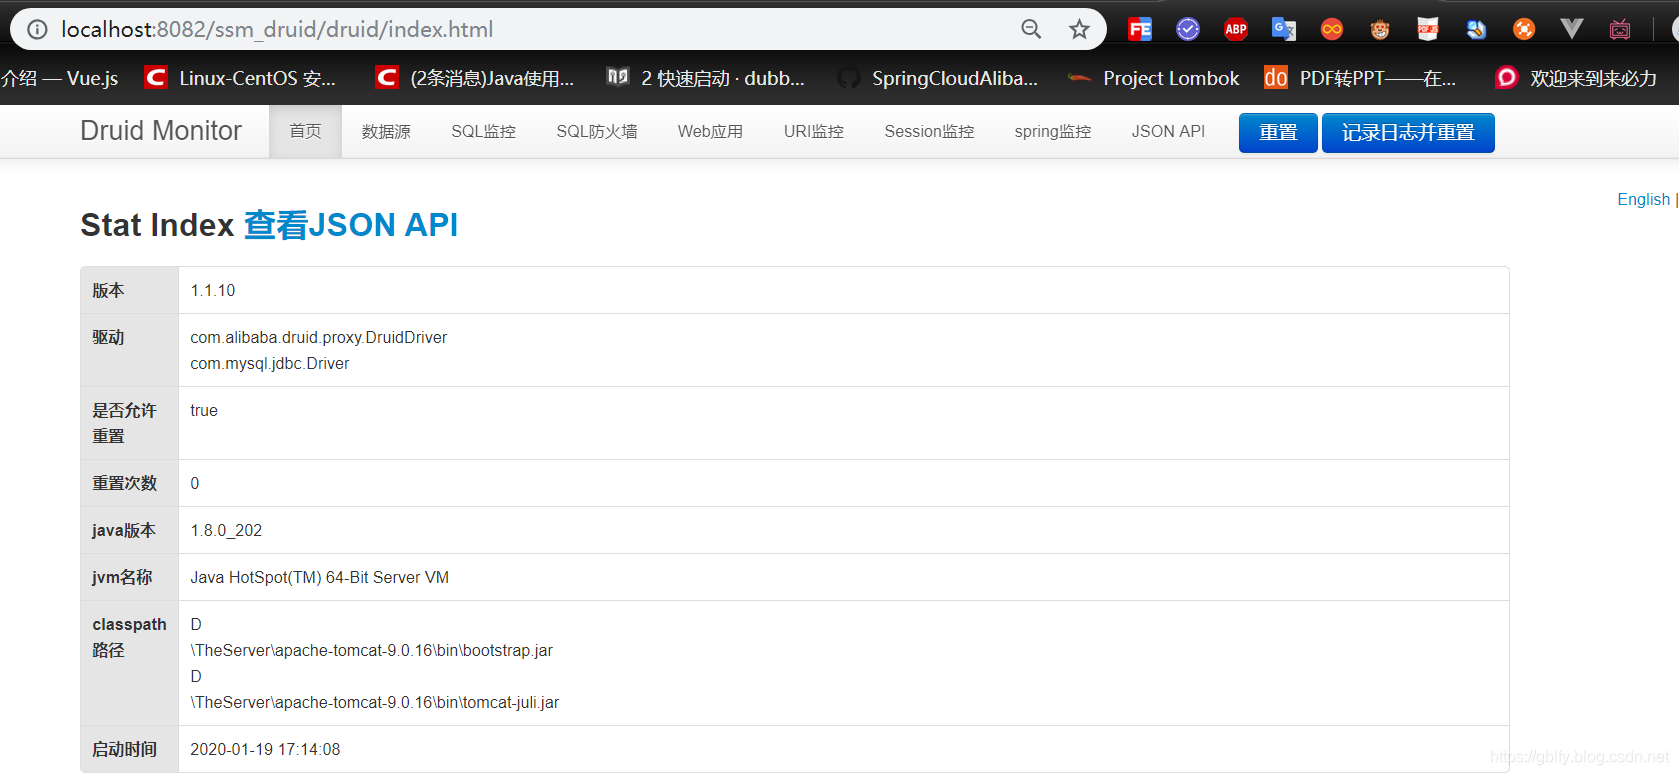The image size is (1679, 775).
Task: Open the Java使用 CSDN bookmark
Action: pos(475,78)
